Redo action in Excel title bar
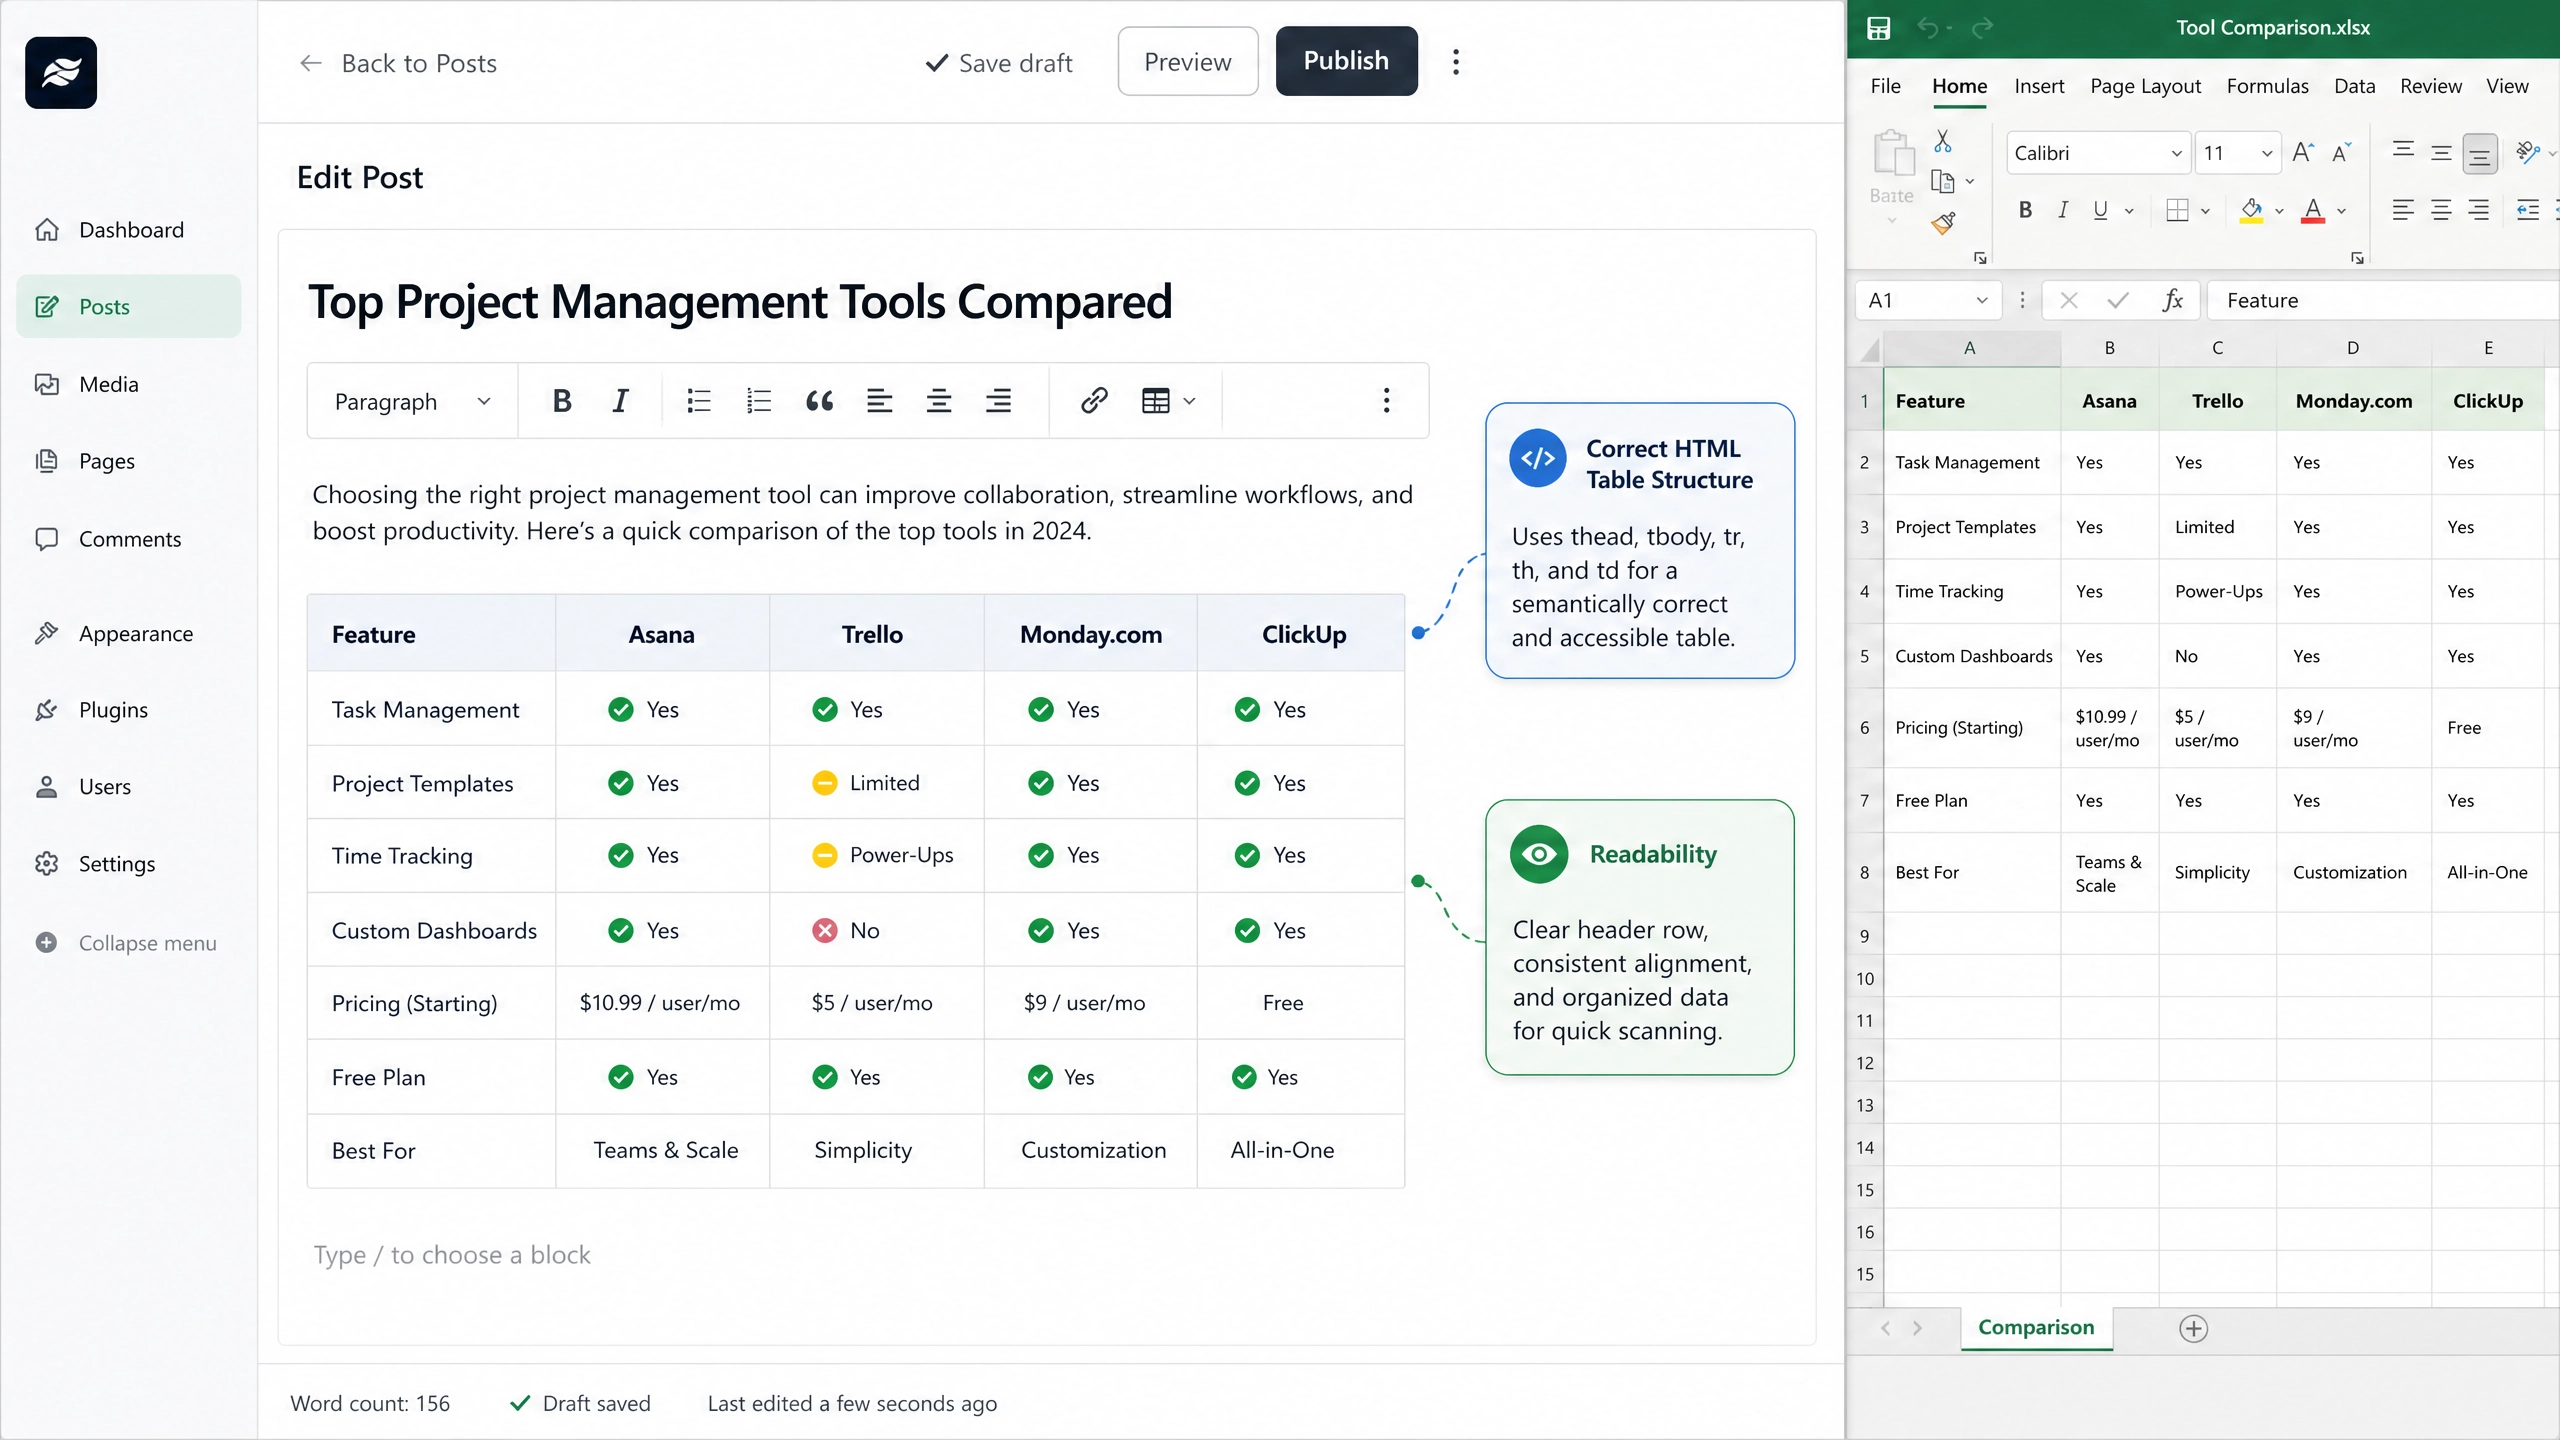Image resolution: width=2560 pixels, height=1440 pixels. click(1982, 28)
